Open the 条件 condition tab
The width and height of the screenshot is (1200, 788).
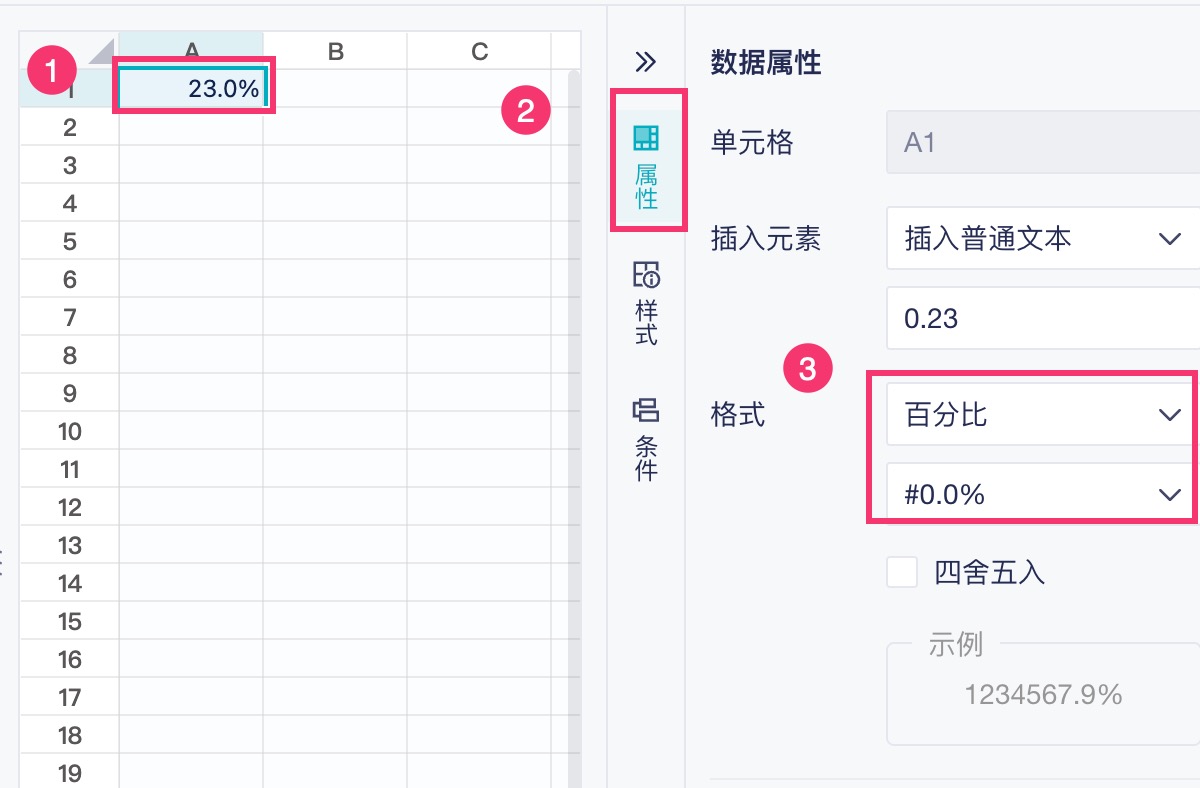click(647, 440)
